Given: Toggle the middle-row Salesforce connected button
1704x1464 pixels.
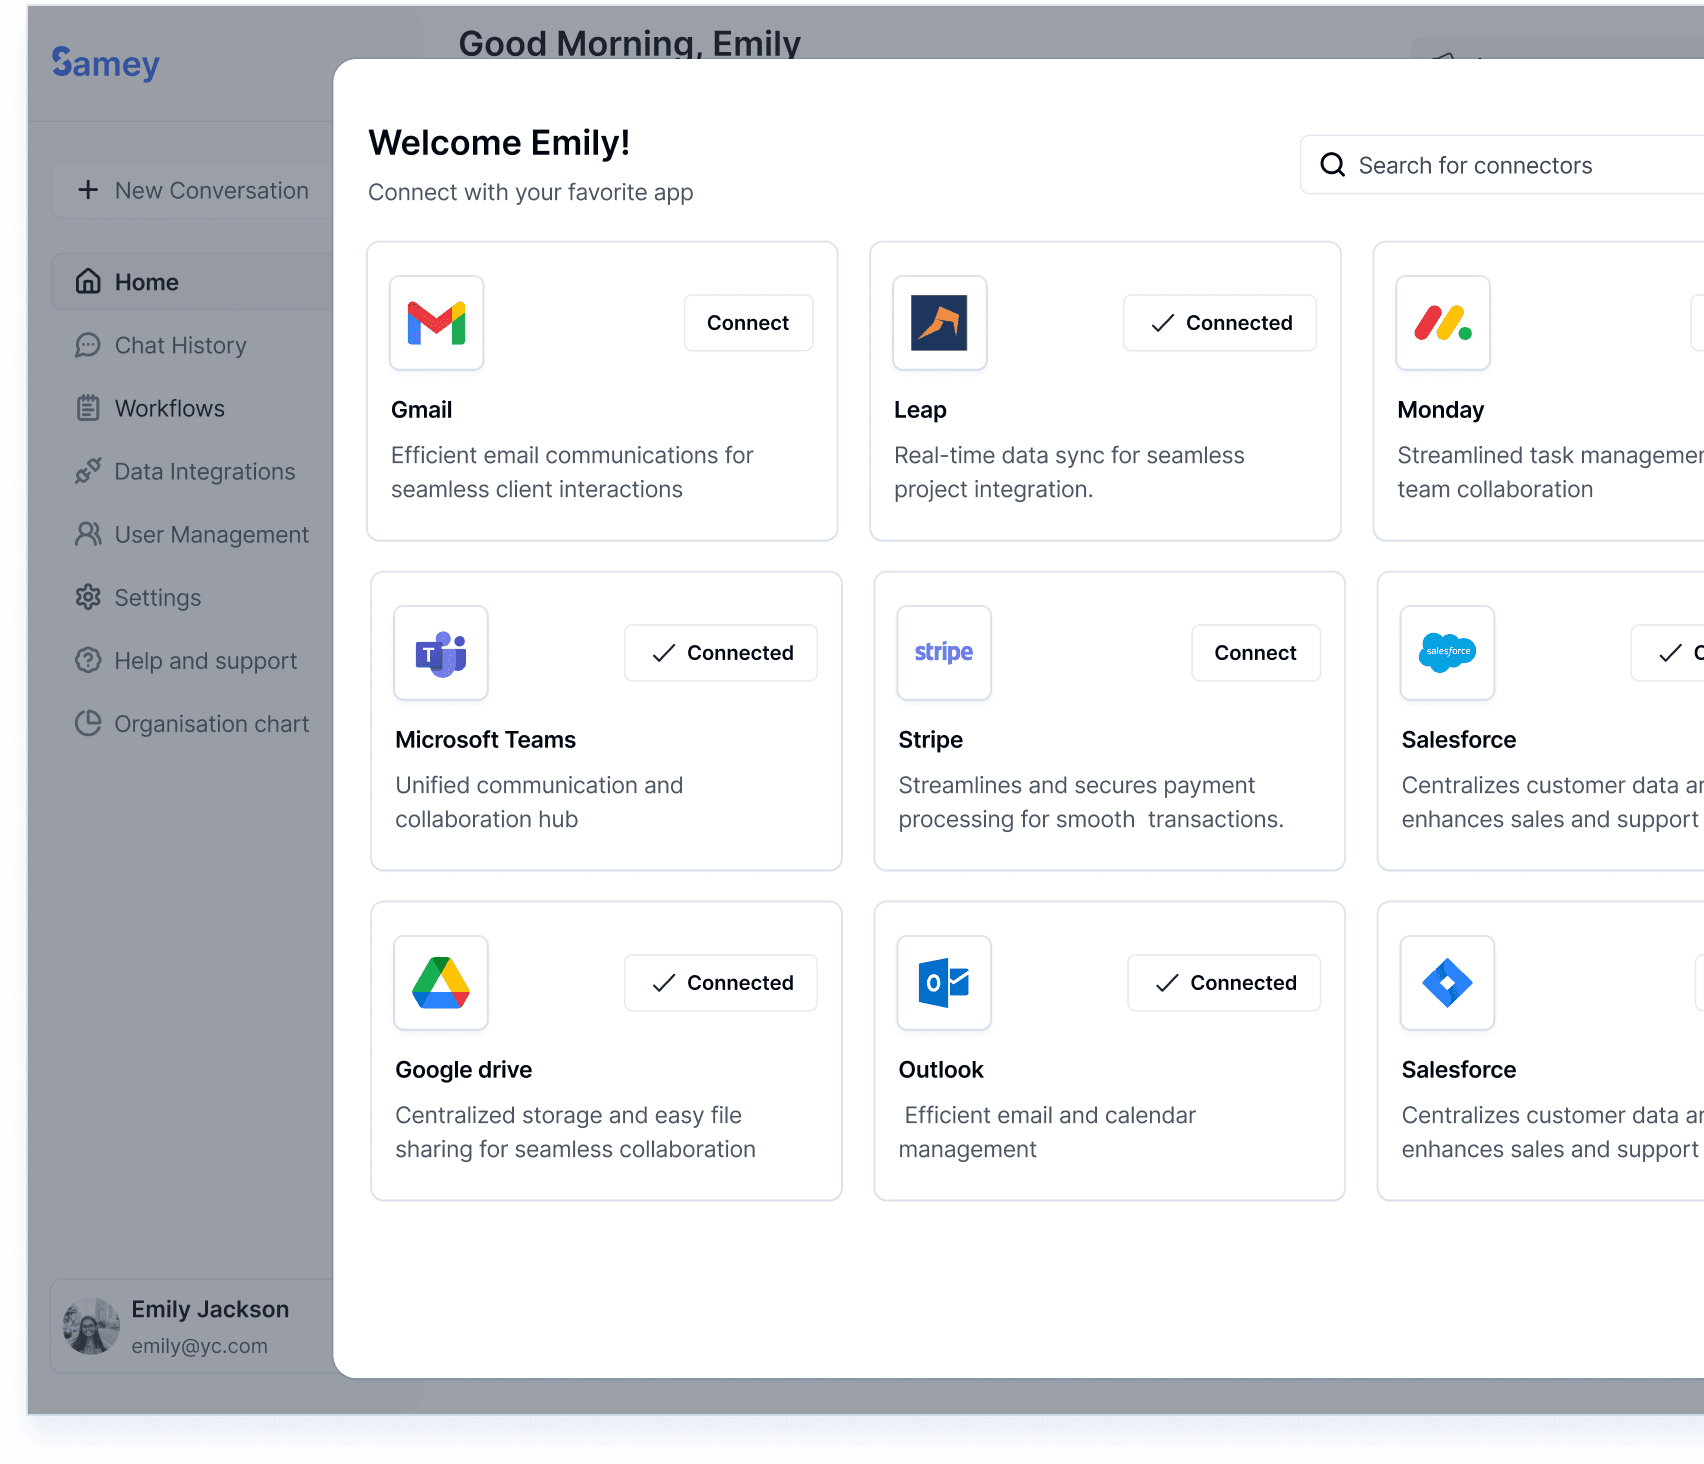Looking at the screenshot, I should pyautogui.click(x=1668, y=653).
